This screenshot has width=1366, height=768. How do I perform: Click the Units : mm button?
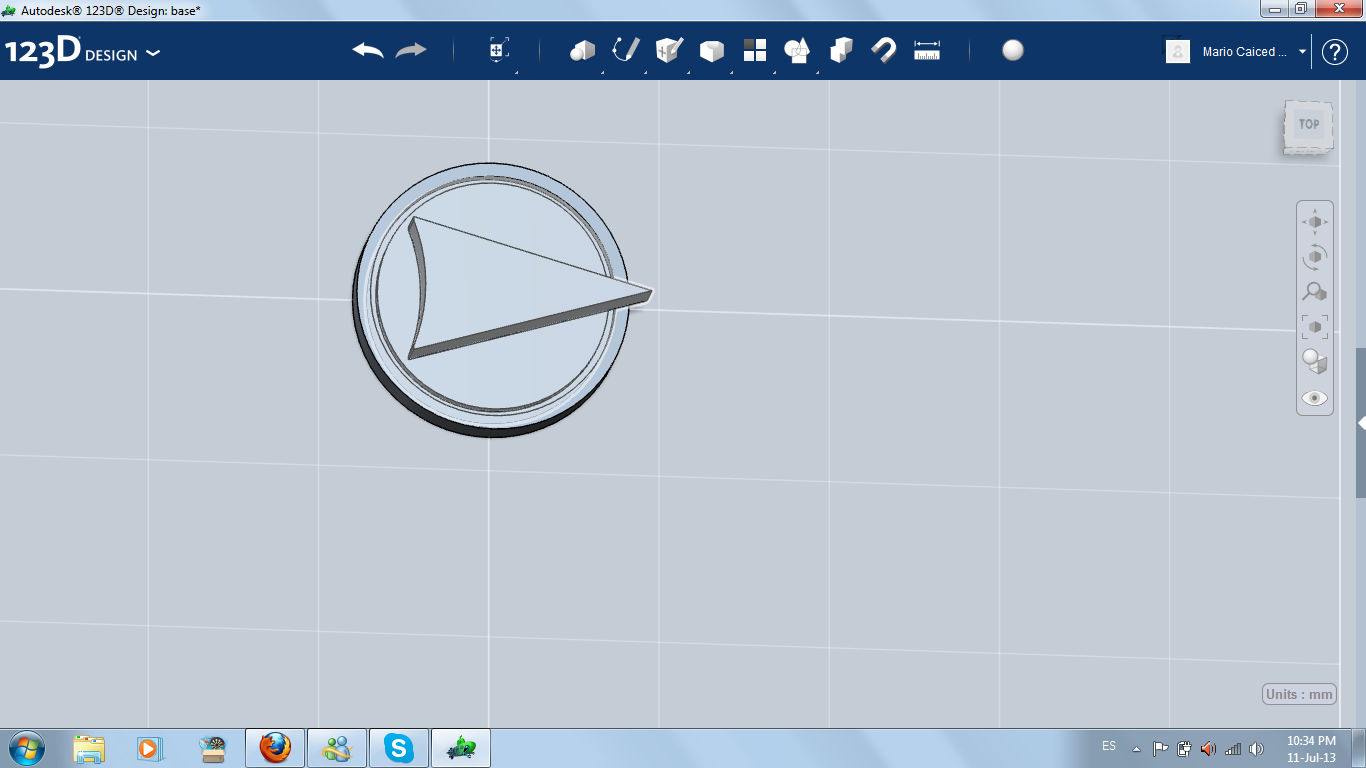pyautogui.click(x=1300, y=694)
